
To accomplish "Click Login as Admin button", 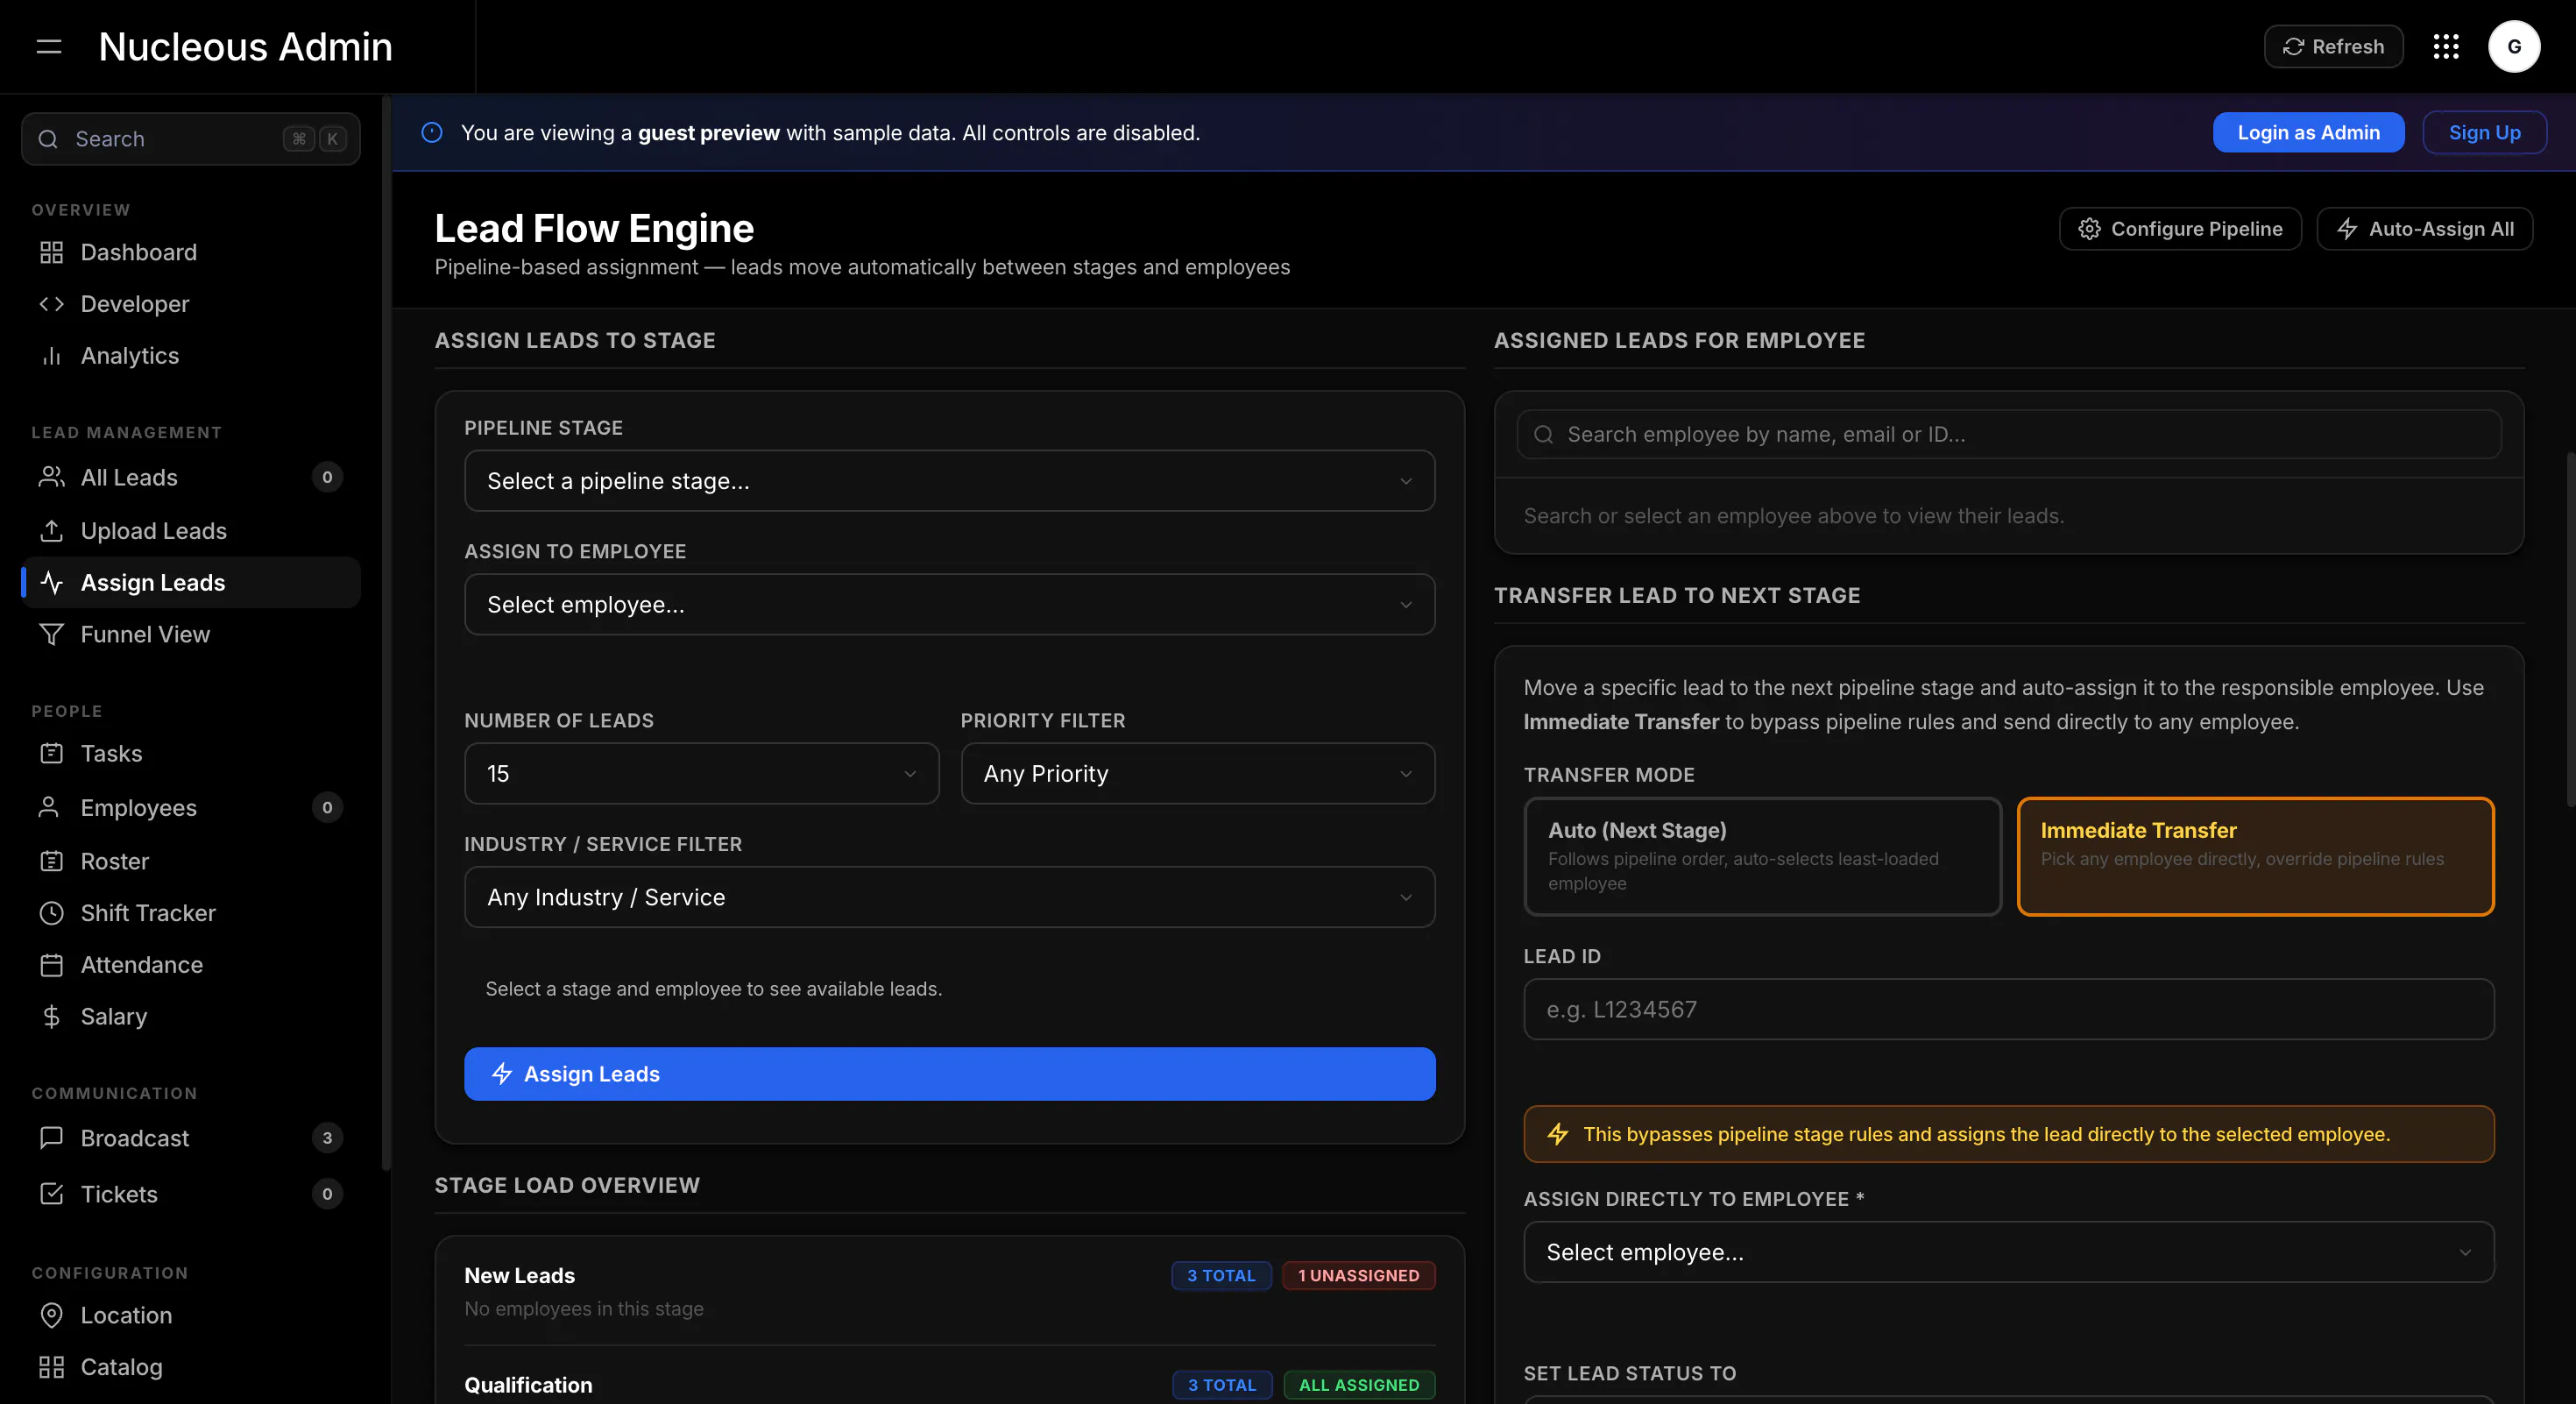I will [x=2308, y=133].
